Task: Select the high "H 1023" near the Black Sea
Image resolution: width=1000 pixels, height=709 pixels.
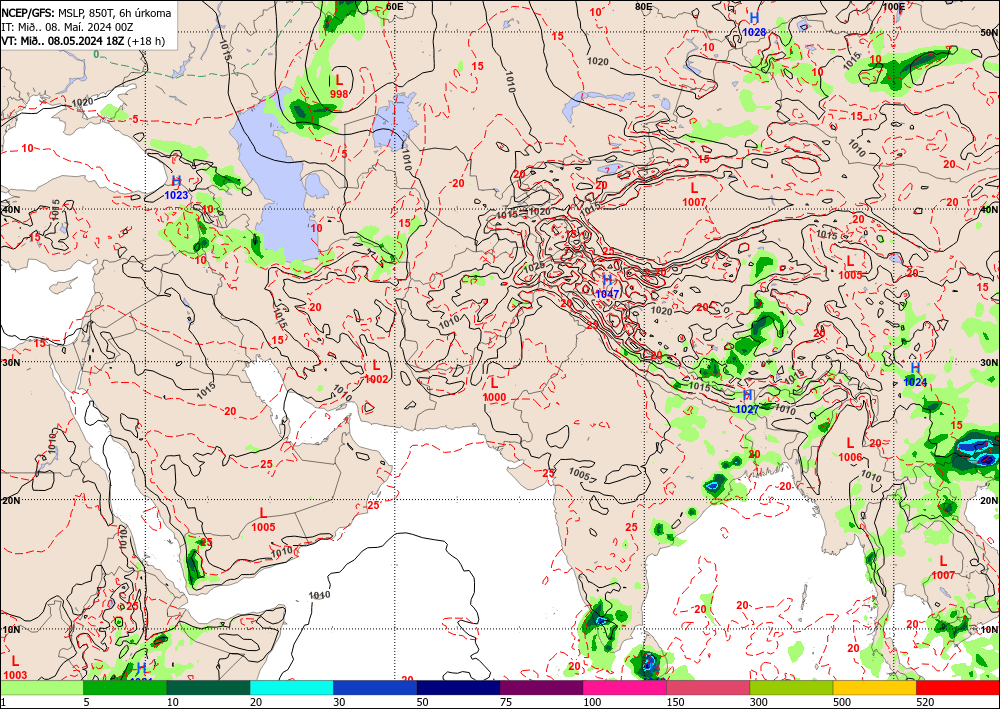Action: [177, 188]
